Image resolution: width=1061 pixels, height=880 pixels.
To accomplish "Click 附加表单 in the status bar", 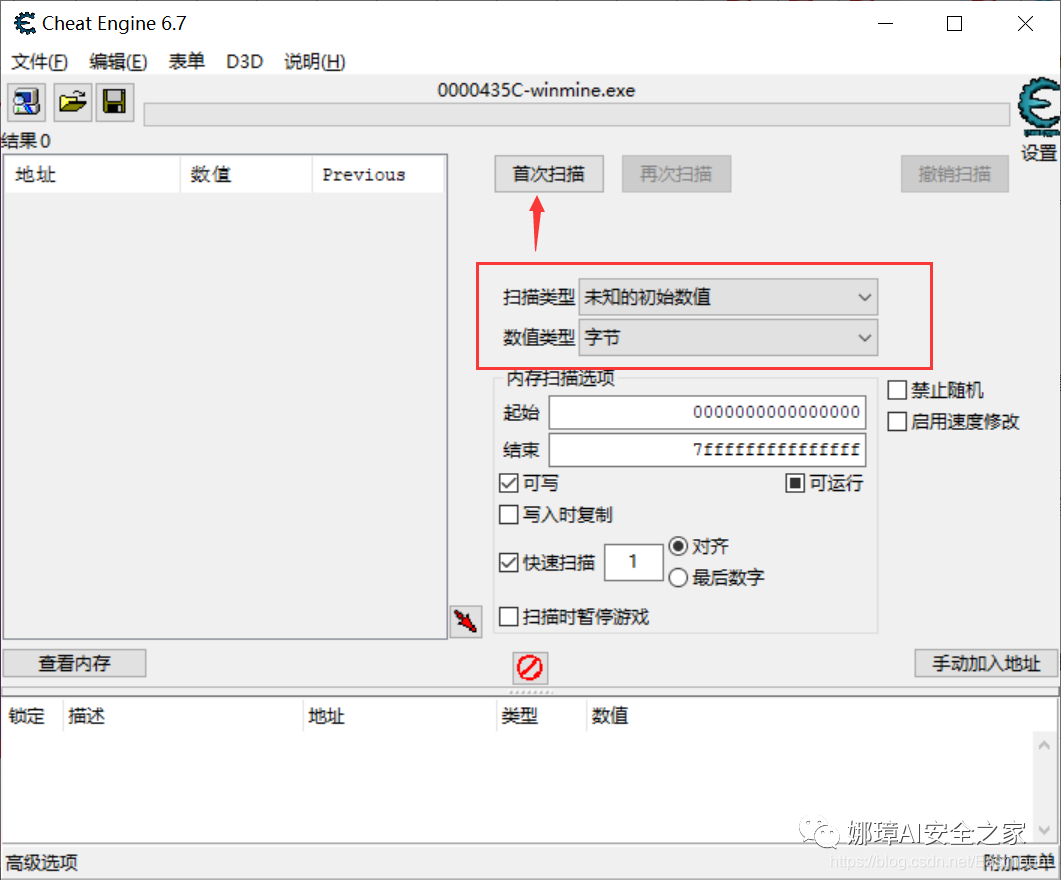I will (x=1019, y=862).
